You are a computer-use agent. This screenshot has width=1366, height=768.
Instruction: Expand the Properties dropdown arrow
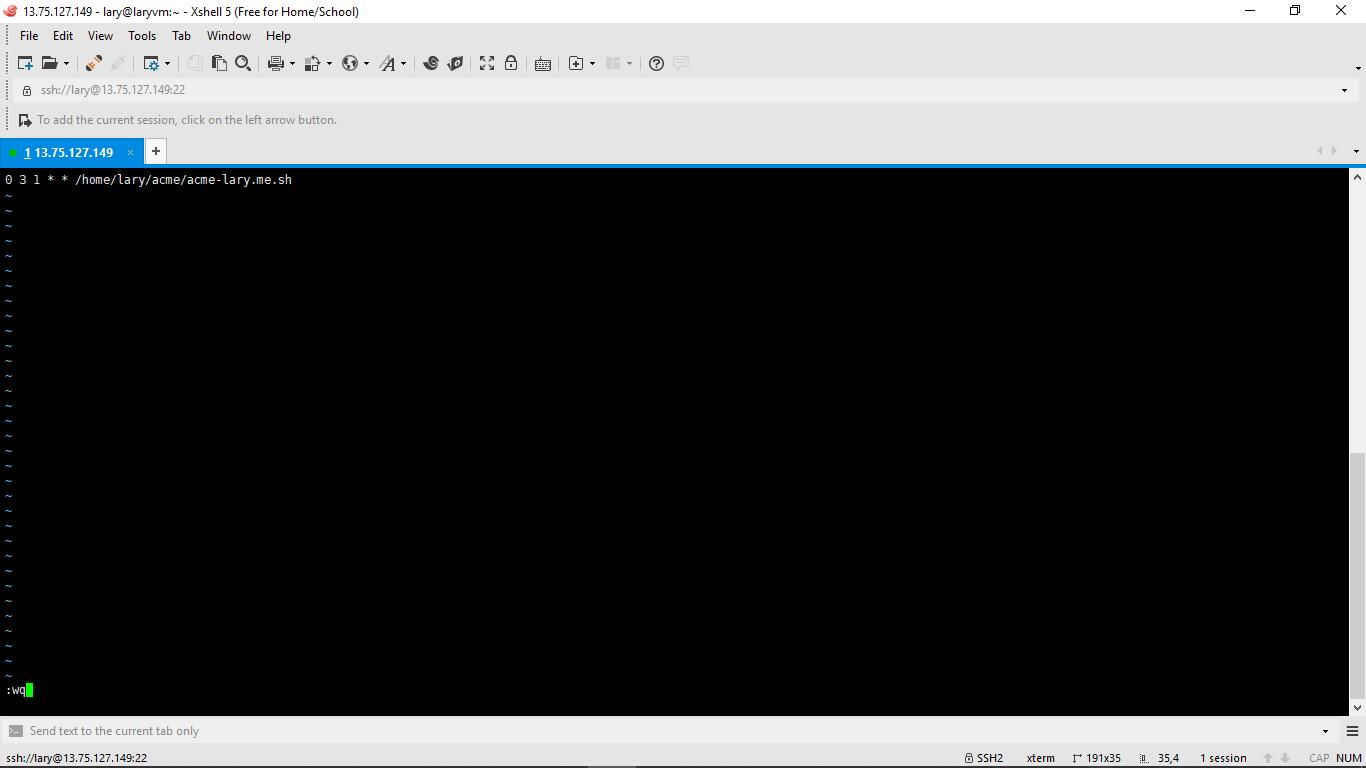[167, 63]
